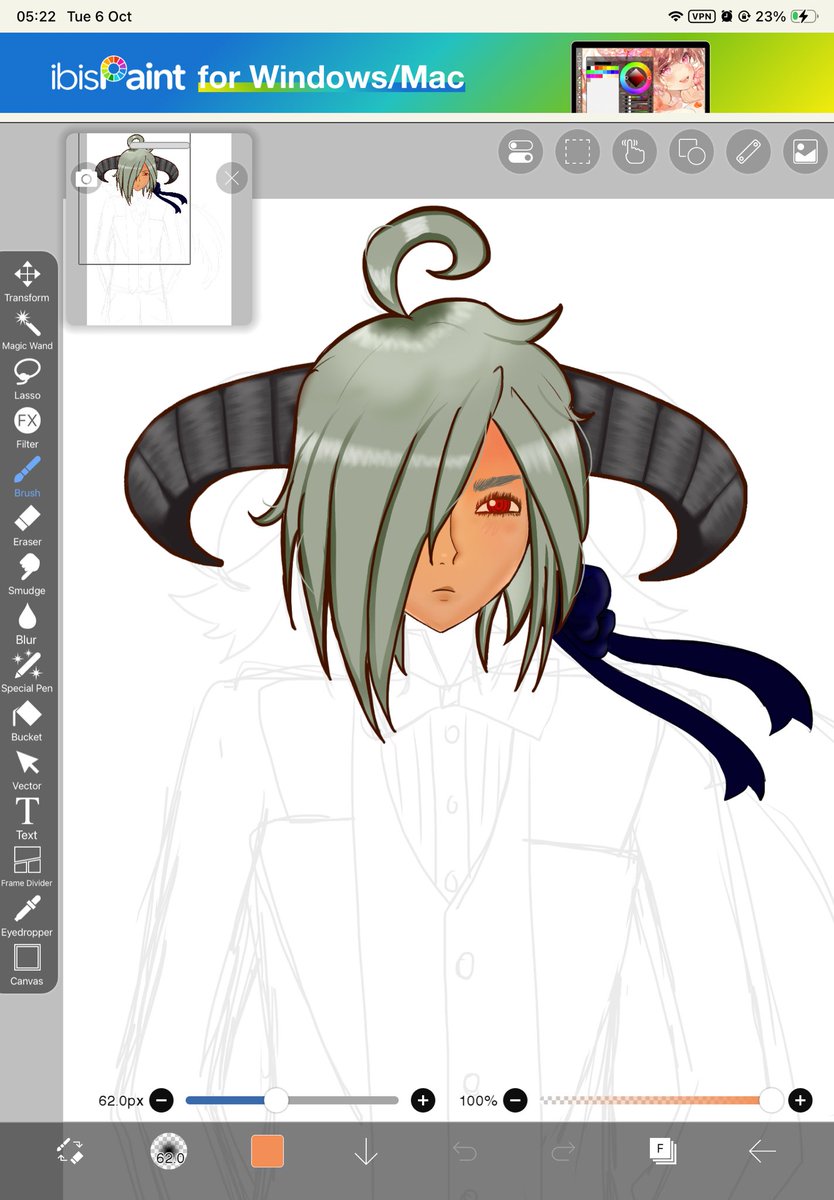
Task: Tap the battery indicator in status bar
Action: pos(803,16)
